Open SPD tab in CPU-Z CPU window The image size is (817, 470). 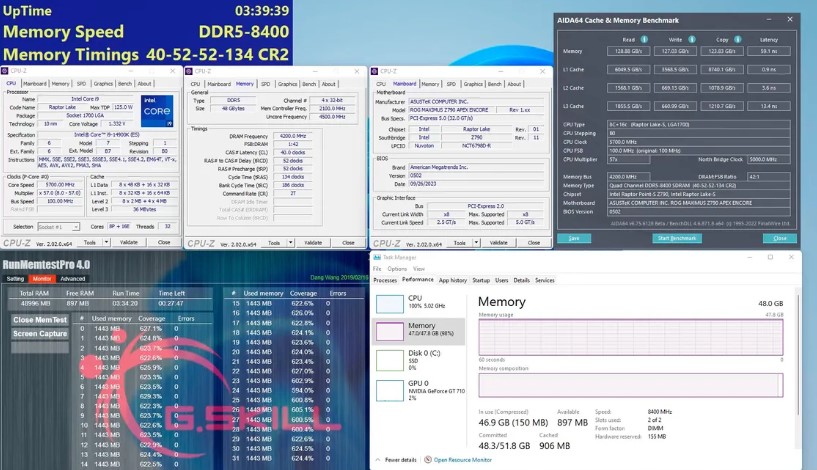pos(81,83)
